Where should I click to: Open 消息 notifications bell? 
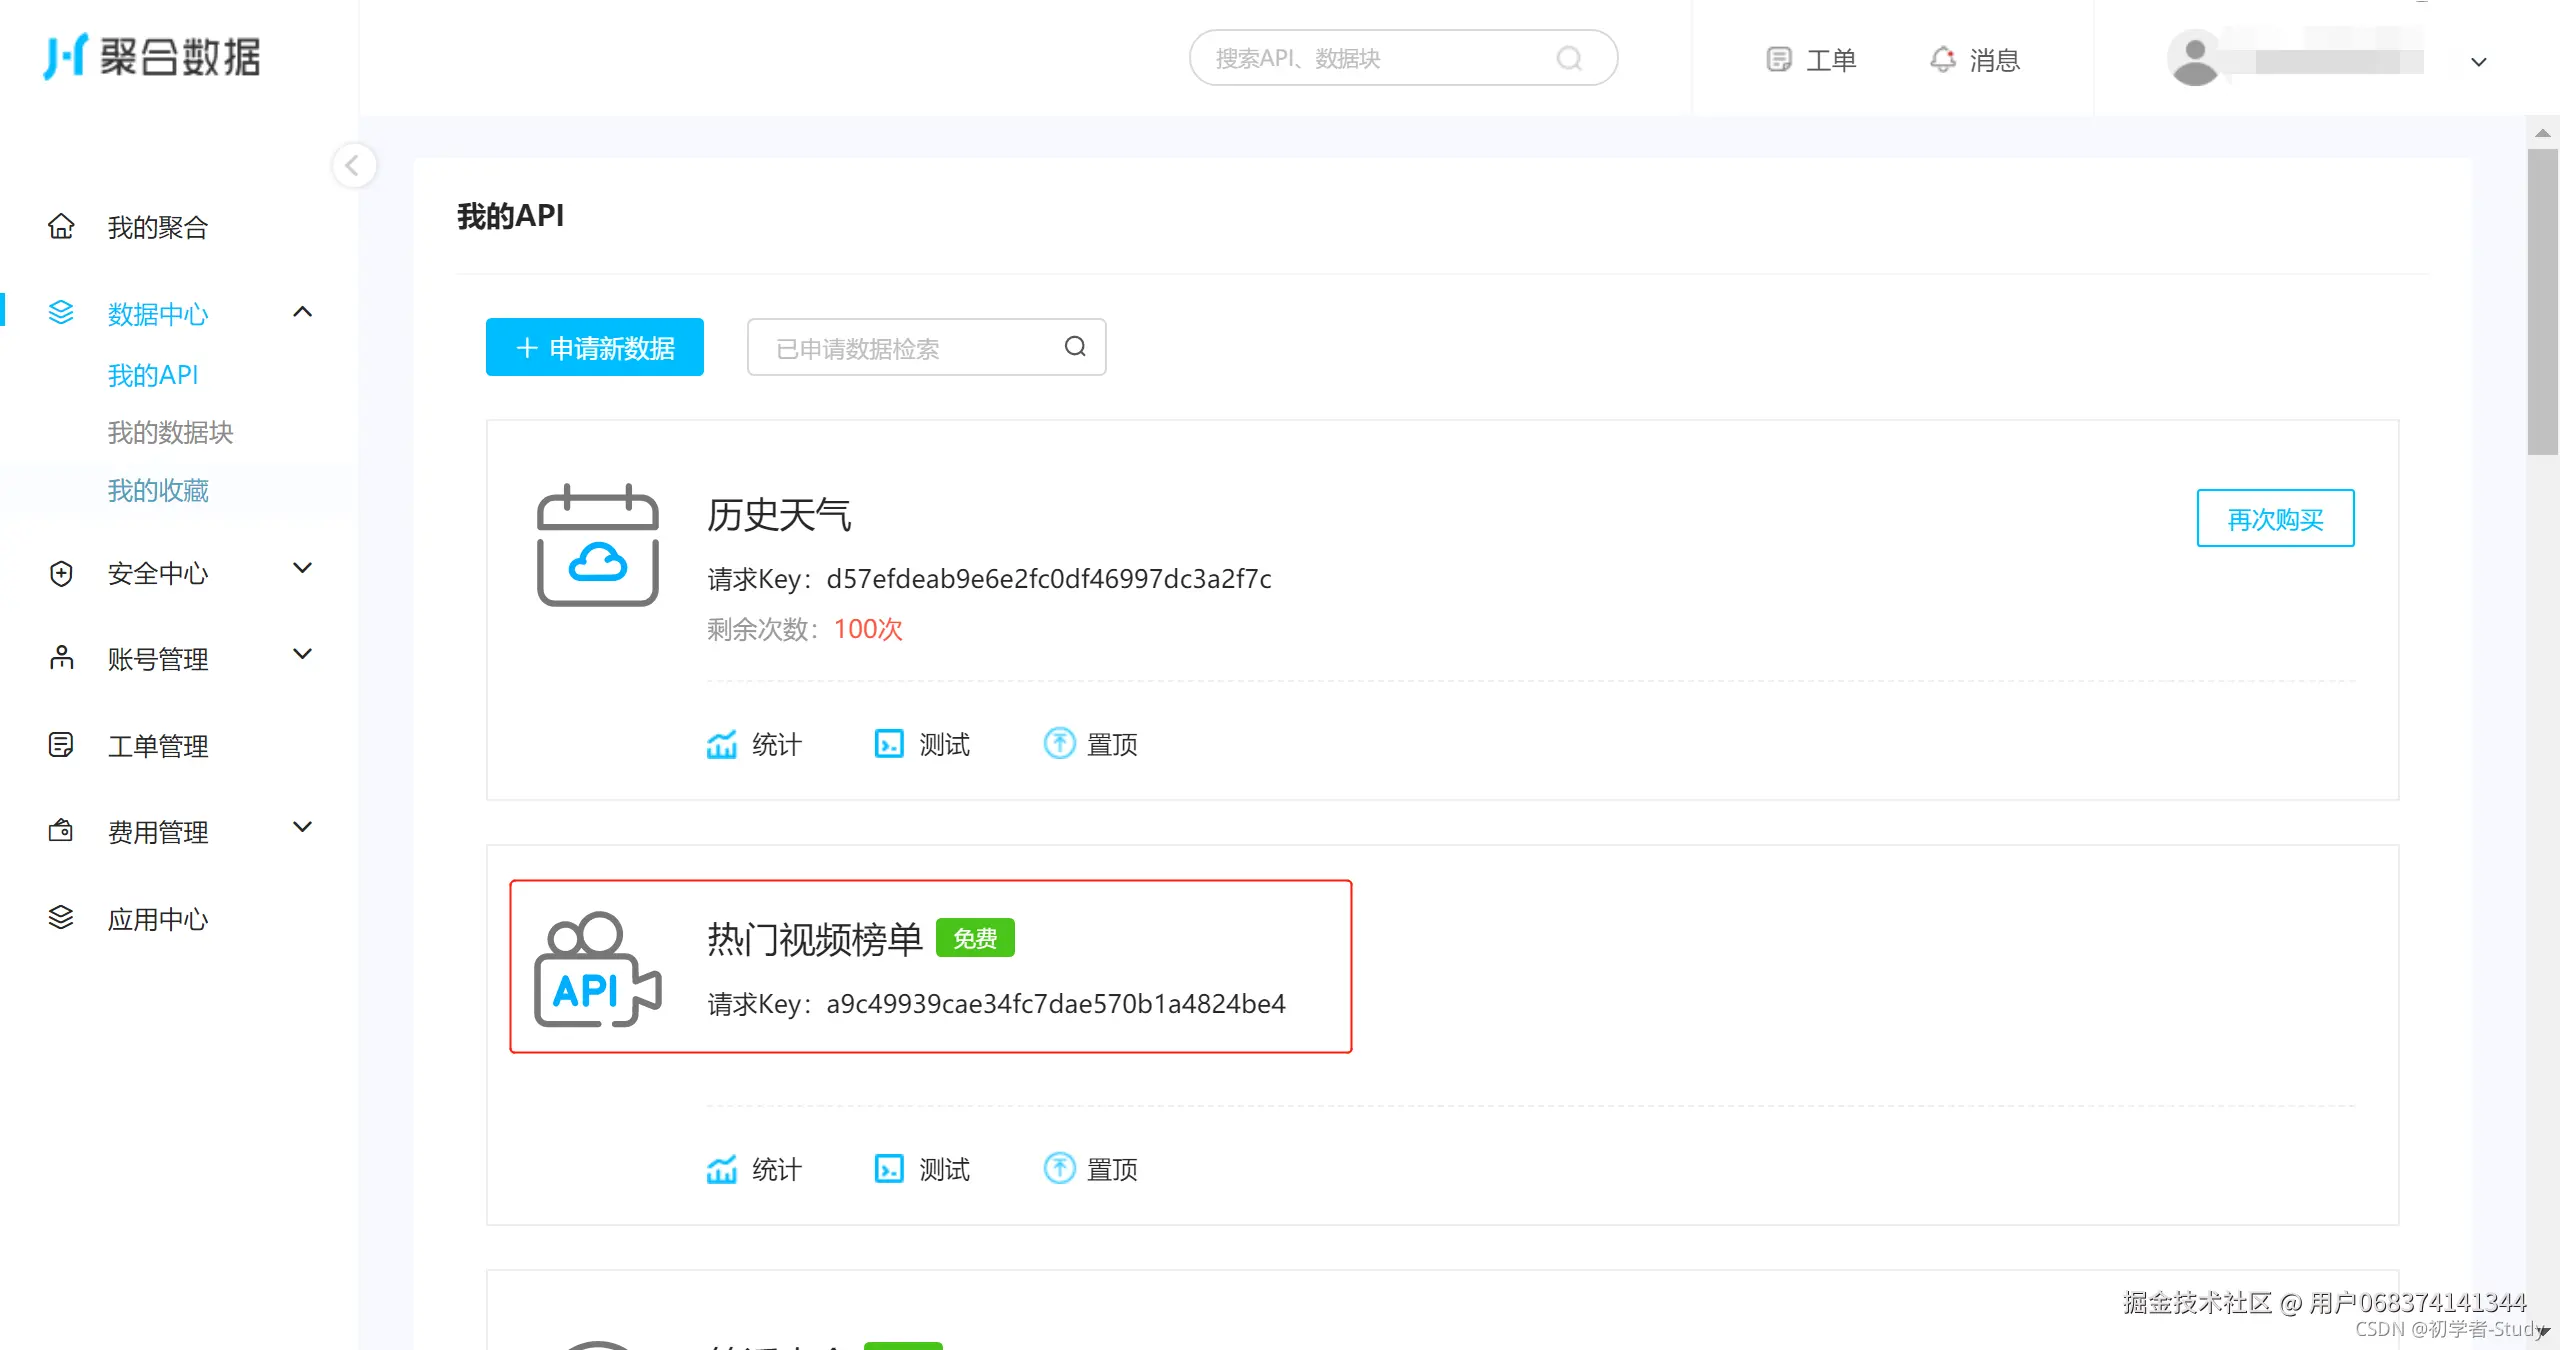[x=1942, y=60]
